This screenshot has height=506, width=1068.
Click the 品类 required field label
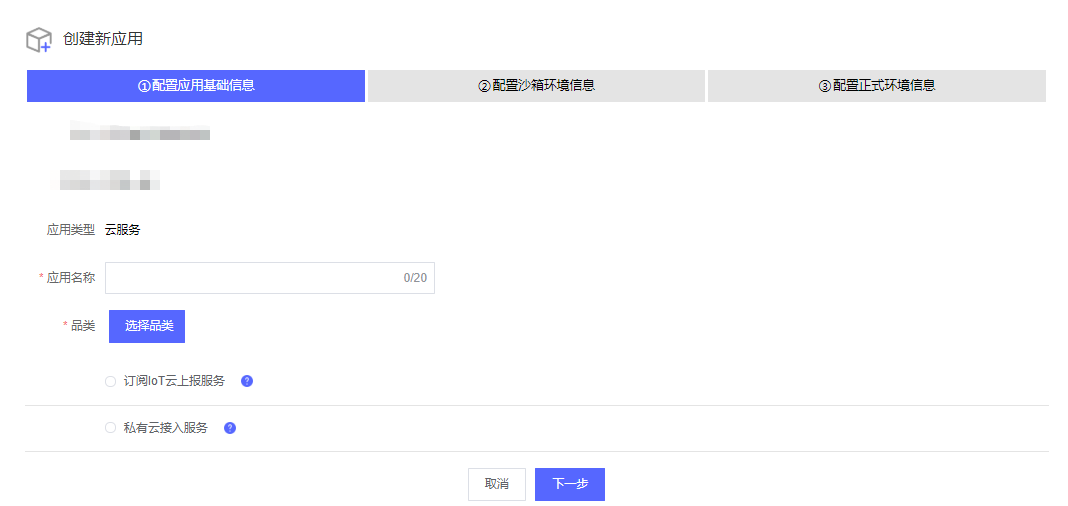point(79,326)
